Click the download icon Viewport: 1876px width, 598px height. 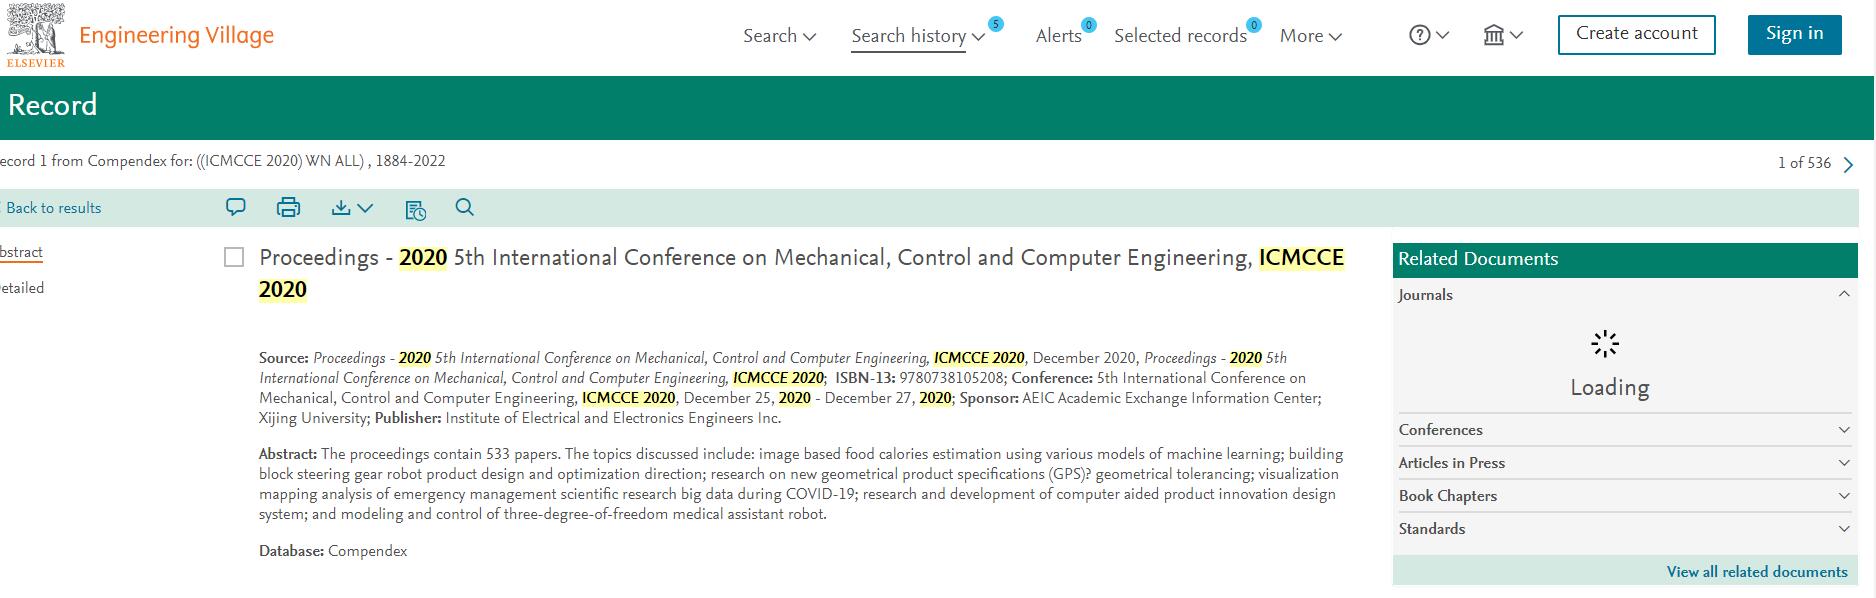[x=341, y=207]
